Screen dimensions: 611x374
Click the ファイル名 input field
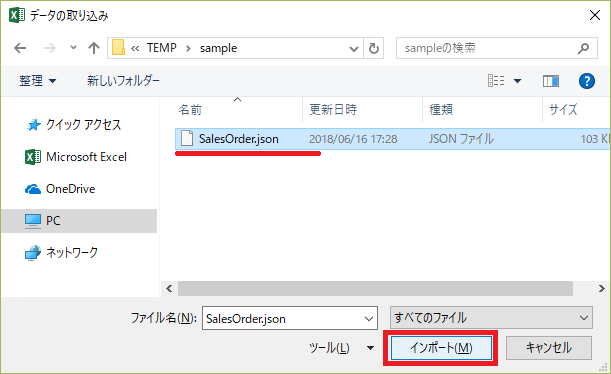pos(290,318)
